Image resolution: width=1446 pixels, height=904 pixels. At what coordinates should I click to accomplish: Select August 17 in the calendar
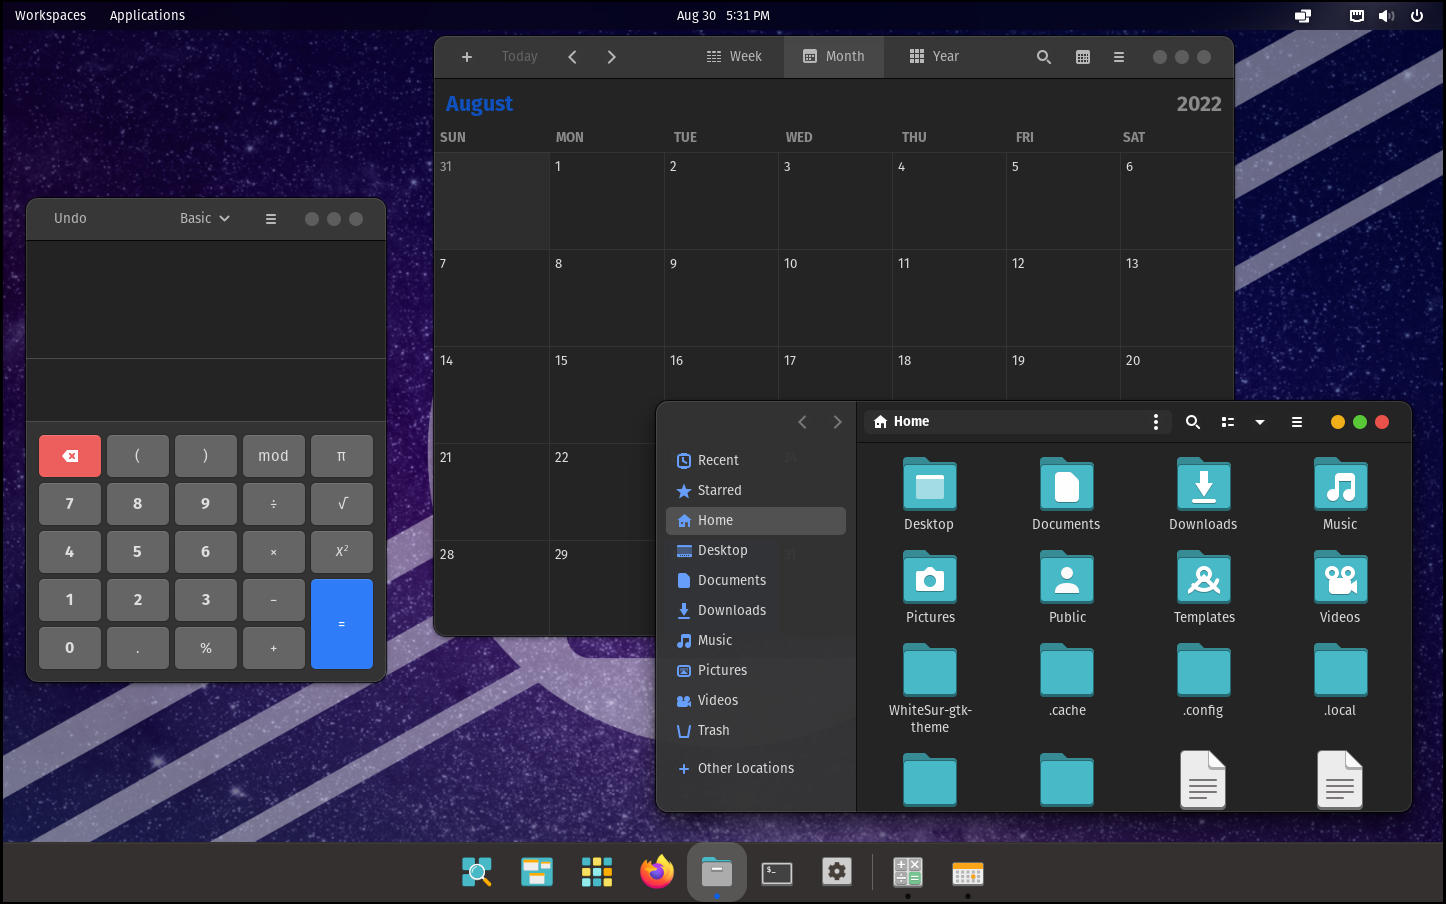(x=834, y=378)
